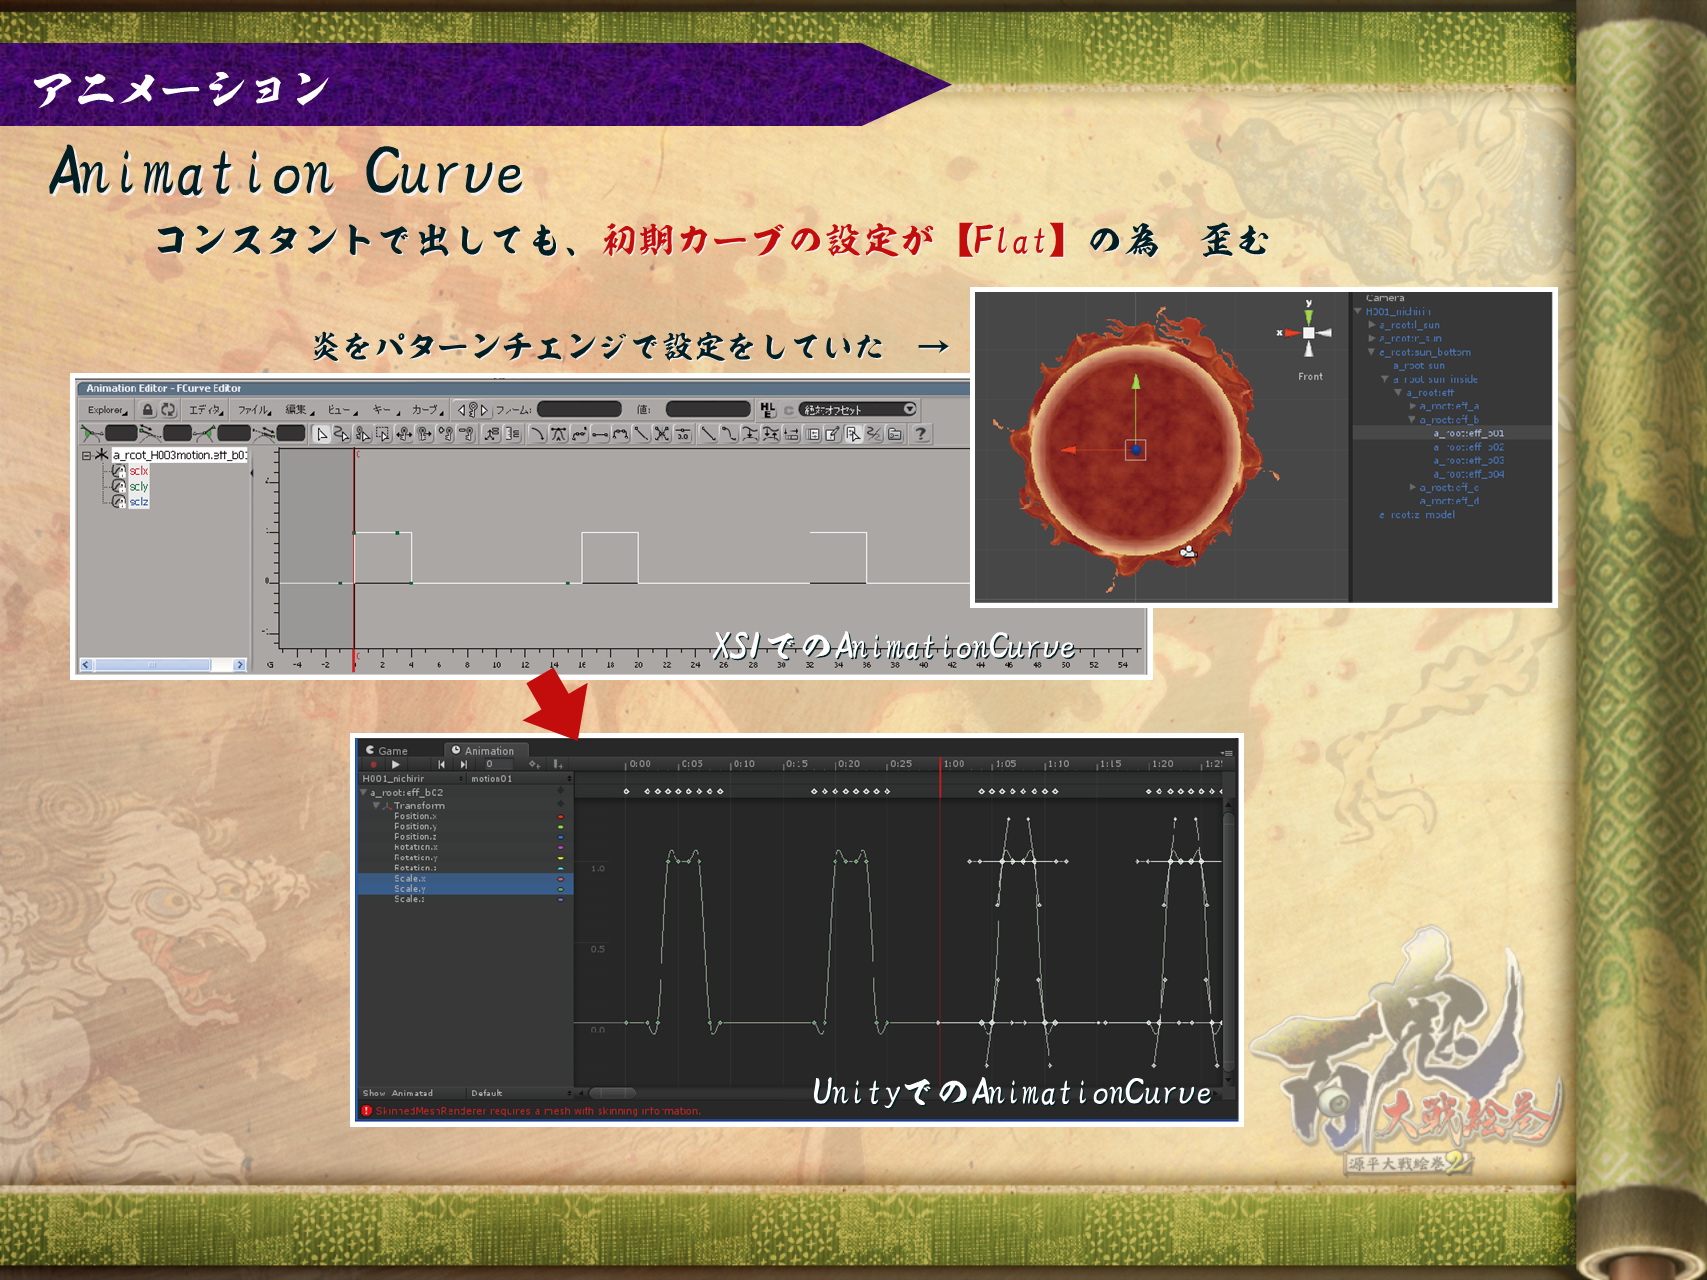Click the value (値) input field
The image size is (1707, 1280).
(x=708, y=409)
